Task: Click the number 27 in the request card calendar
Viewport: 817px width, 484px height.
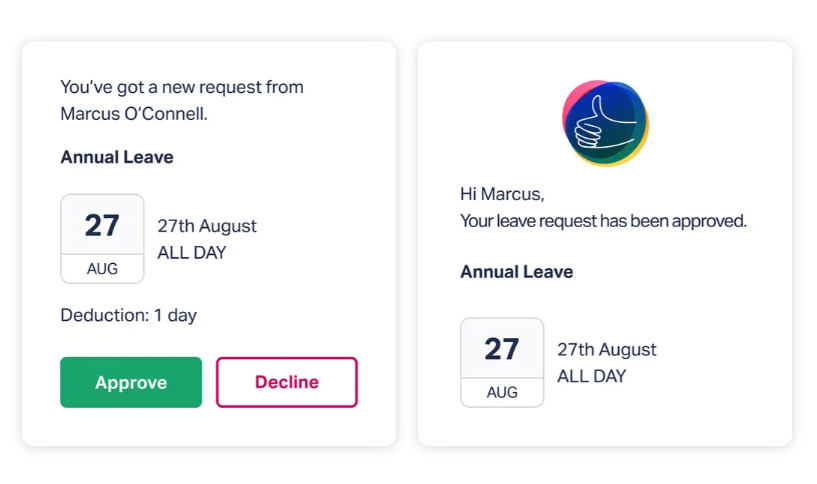Action: (x=102, y=226)
